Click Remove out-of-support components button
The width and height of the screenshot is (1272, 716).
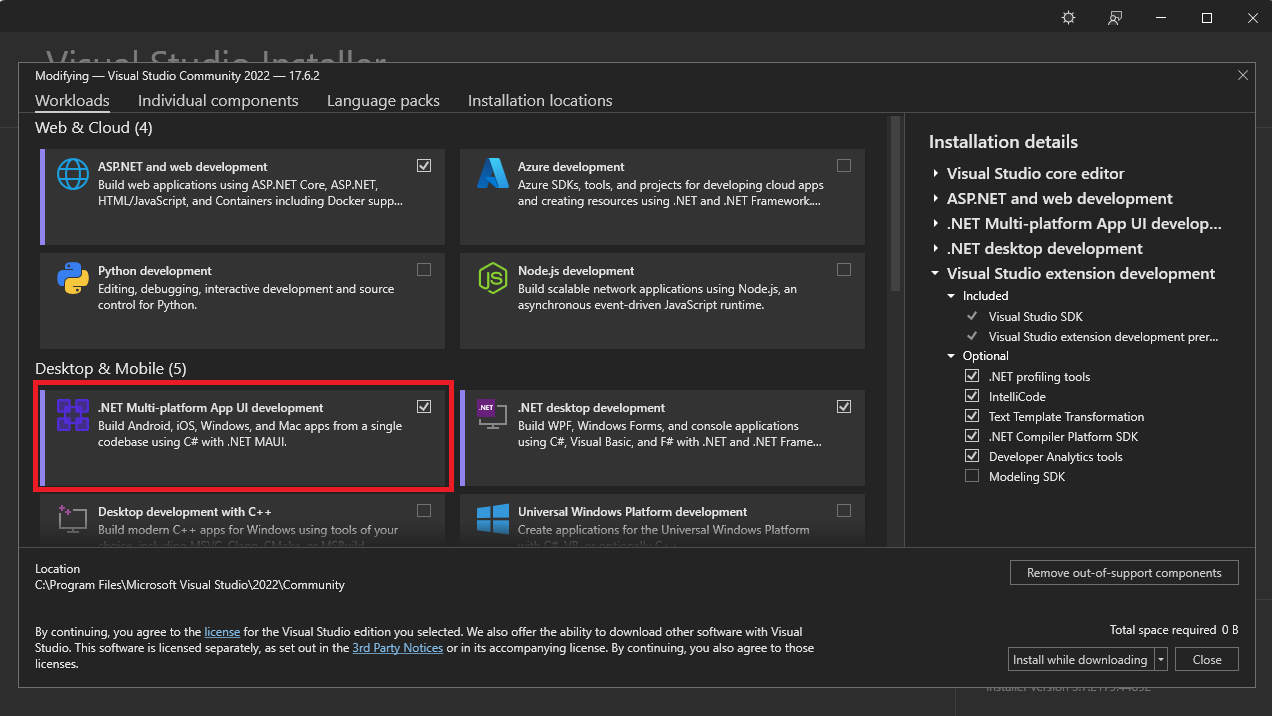1124,573
